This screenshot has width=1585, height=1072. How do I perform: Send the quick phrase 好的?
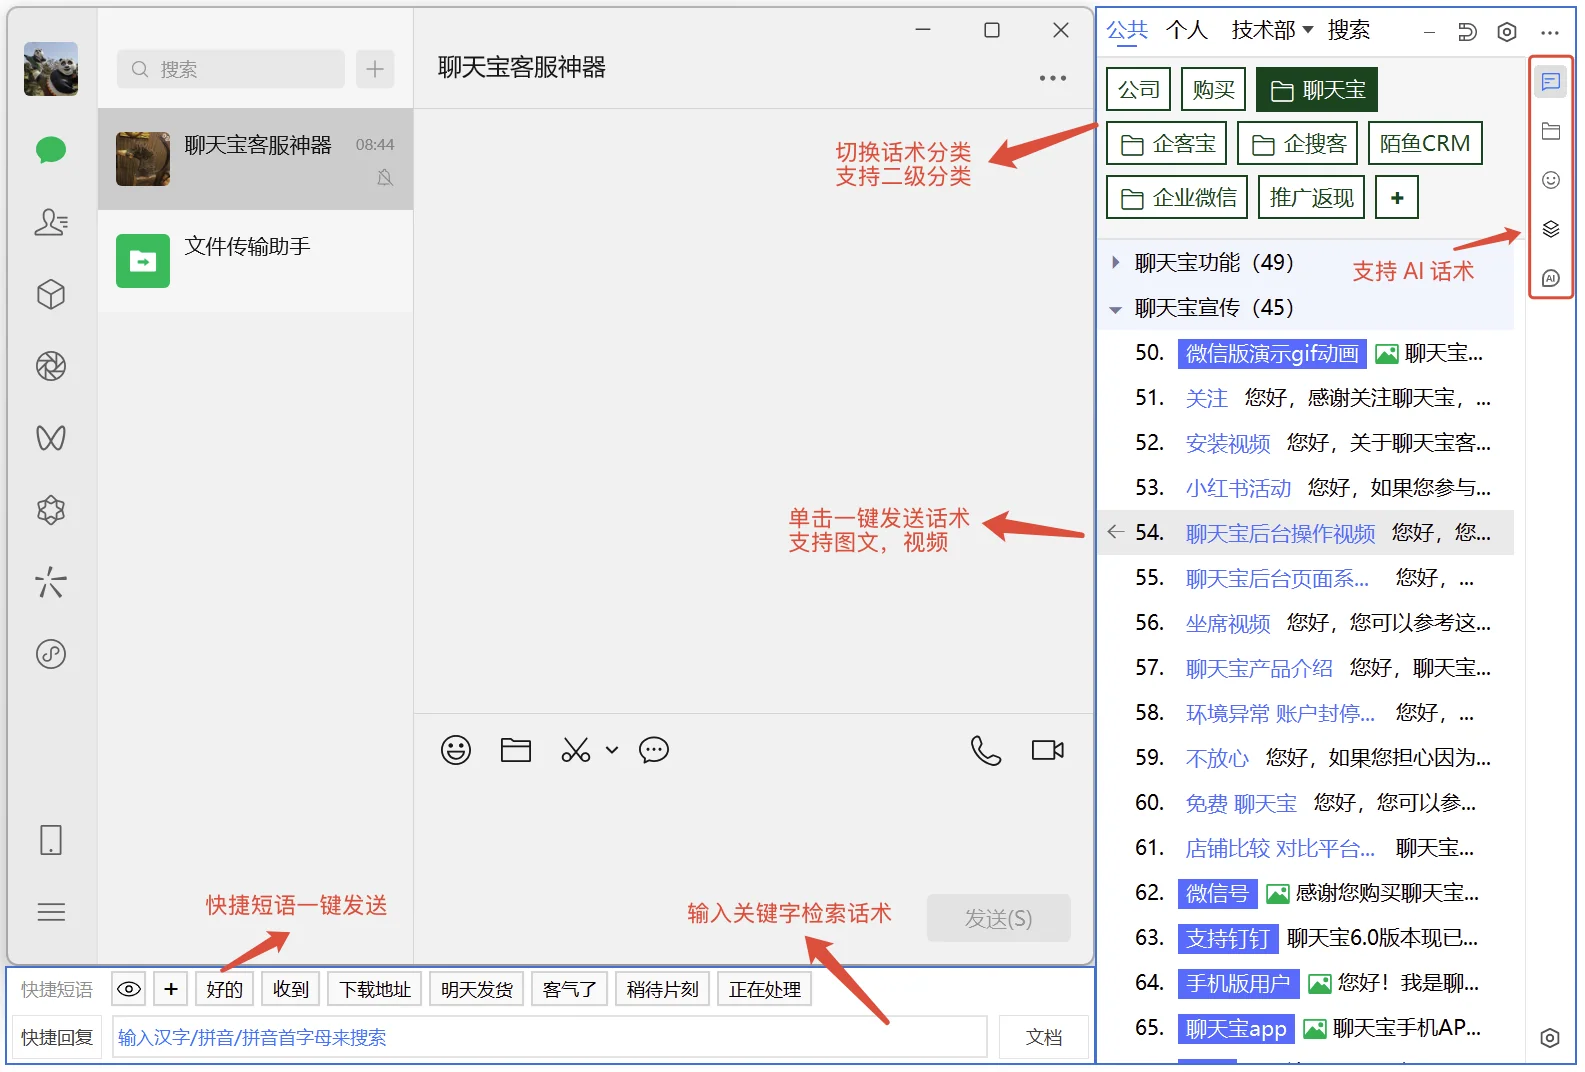click(225, 989)
